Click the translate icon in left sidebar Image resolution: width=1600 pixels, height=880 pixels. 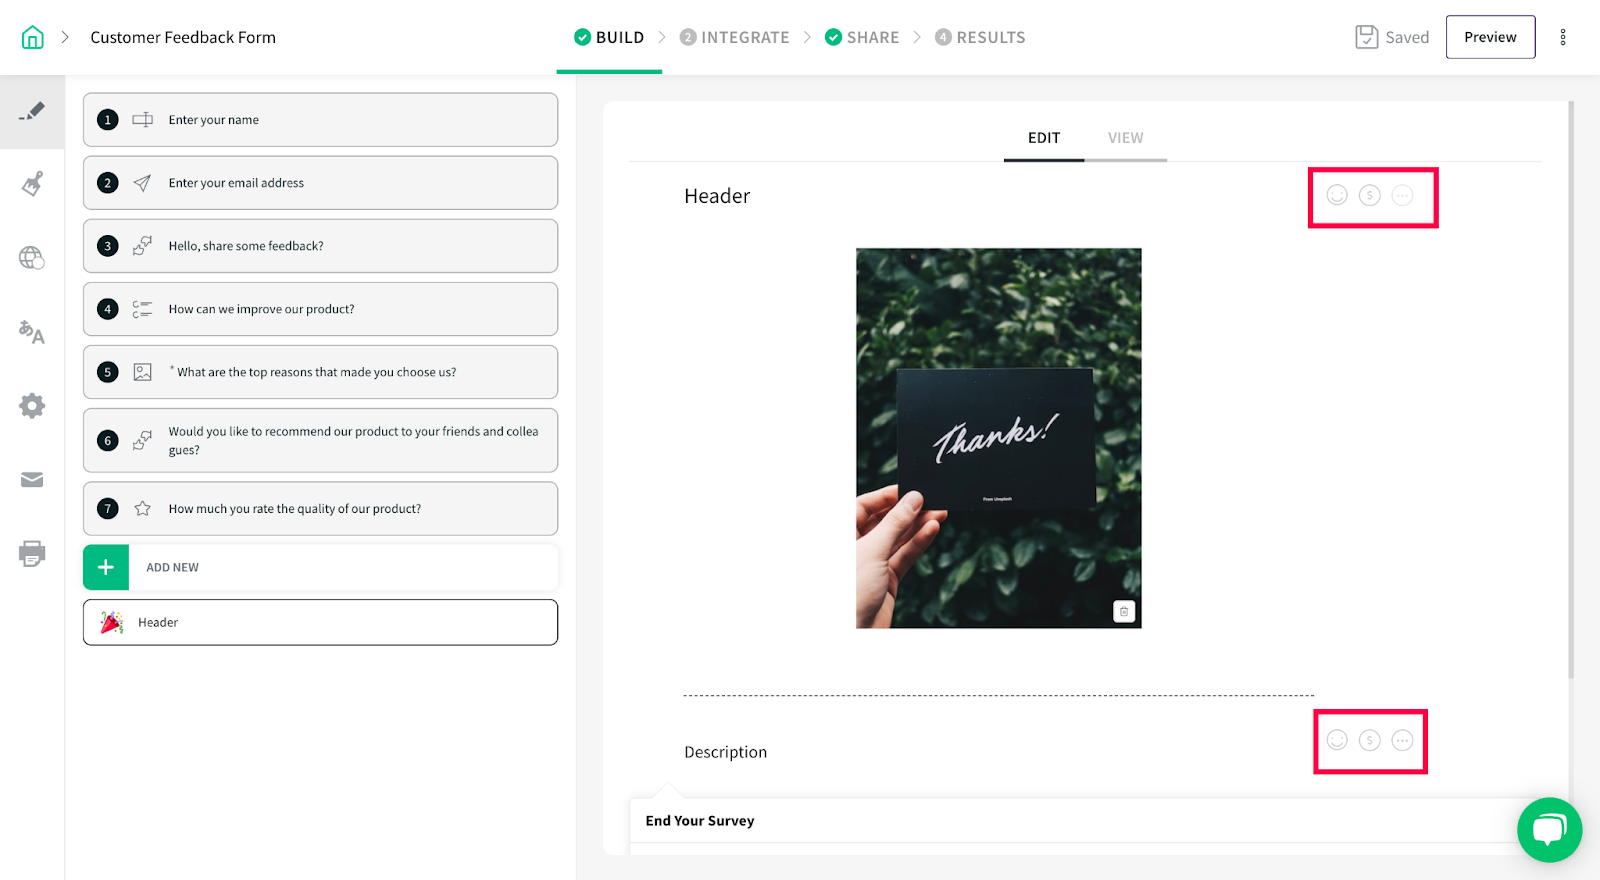coord(32,332)
